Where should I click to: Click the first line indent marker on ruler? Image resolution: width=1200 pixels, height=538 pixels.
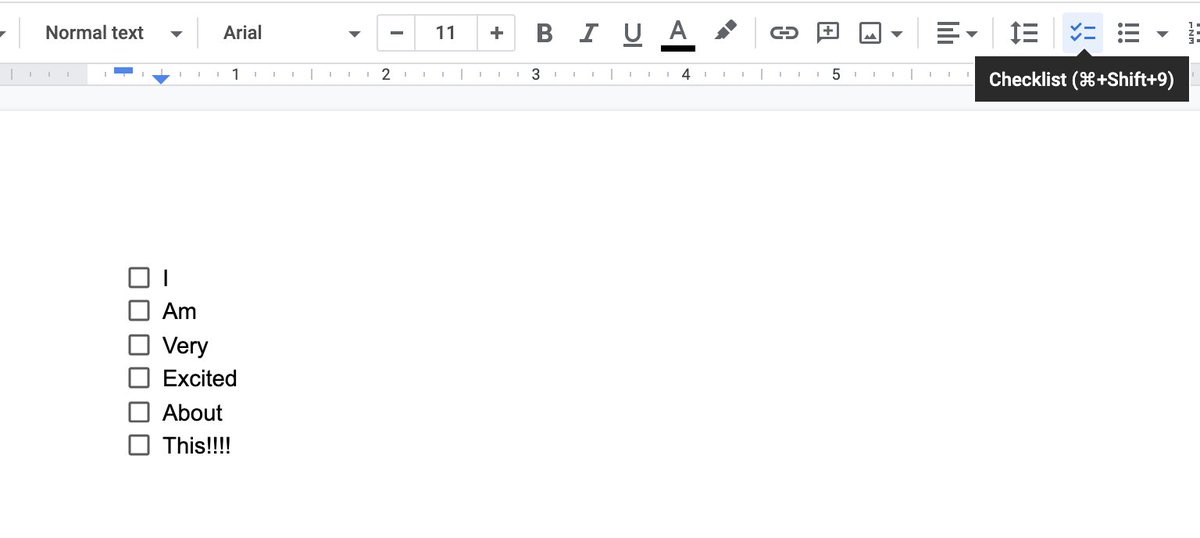tap(124, 70)
